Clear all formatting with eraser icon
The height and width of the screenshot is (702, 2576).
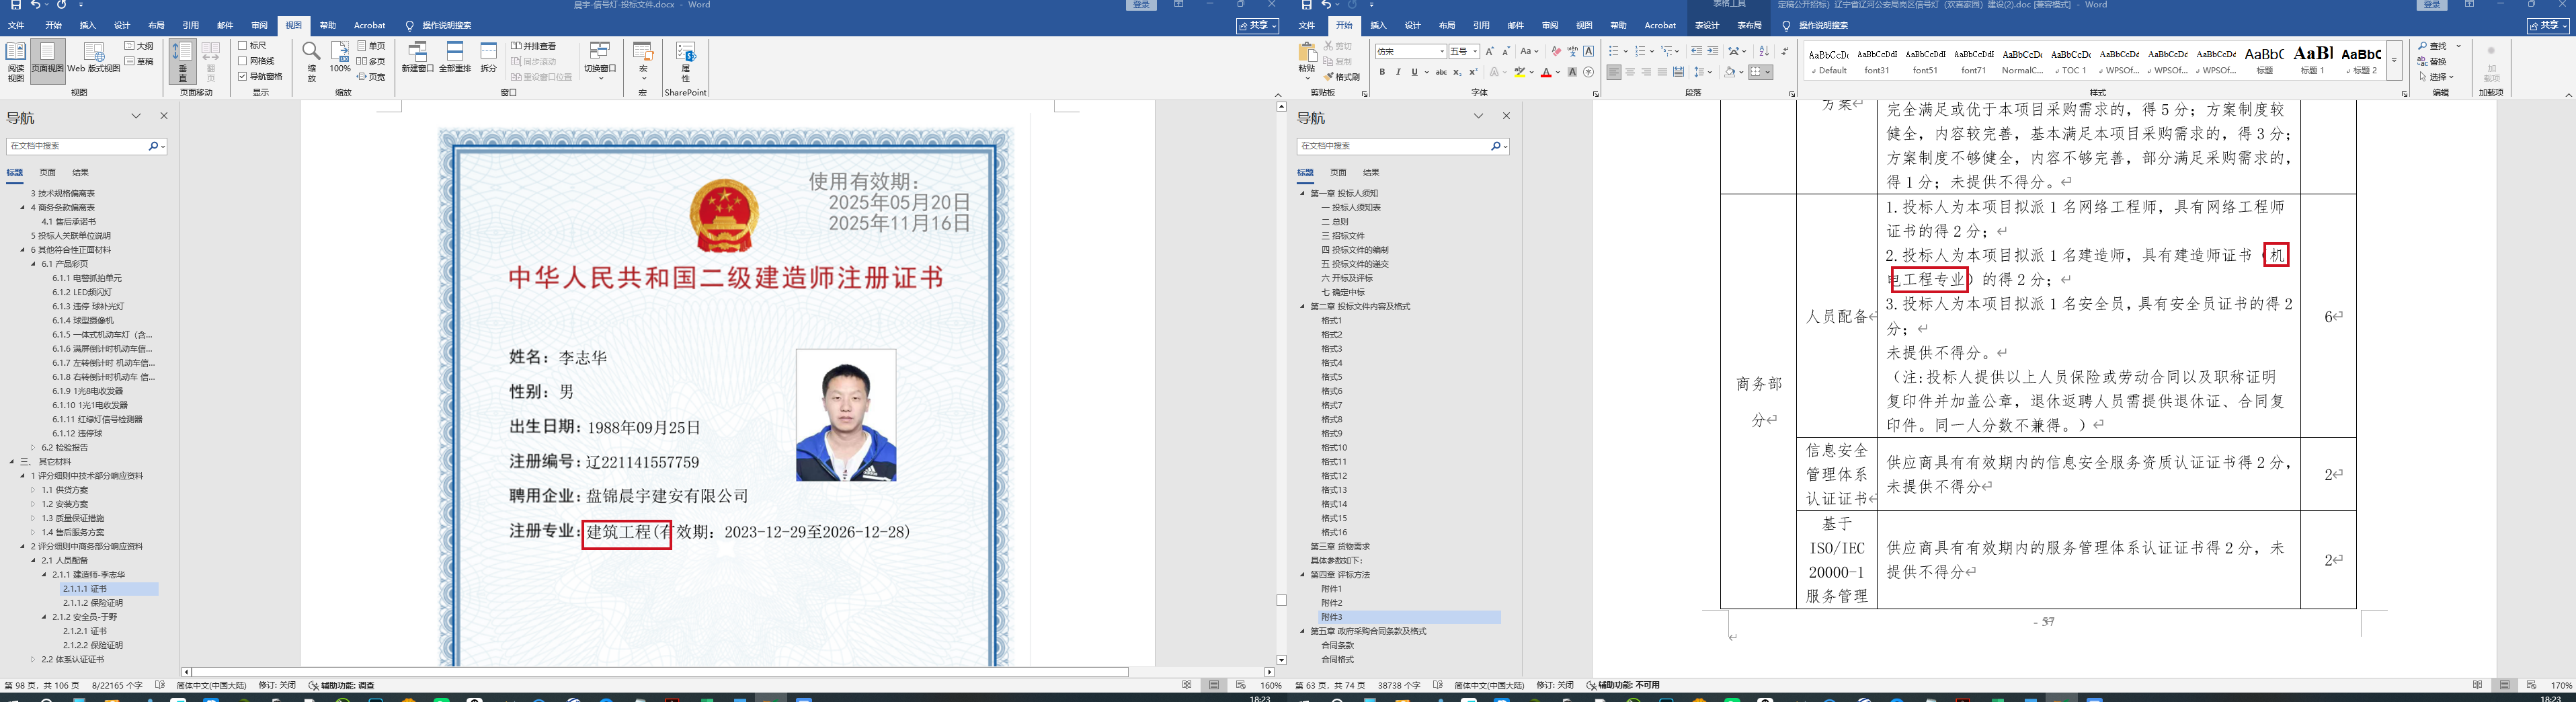click(x=1556, y=51)
